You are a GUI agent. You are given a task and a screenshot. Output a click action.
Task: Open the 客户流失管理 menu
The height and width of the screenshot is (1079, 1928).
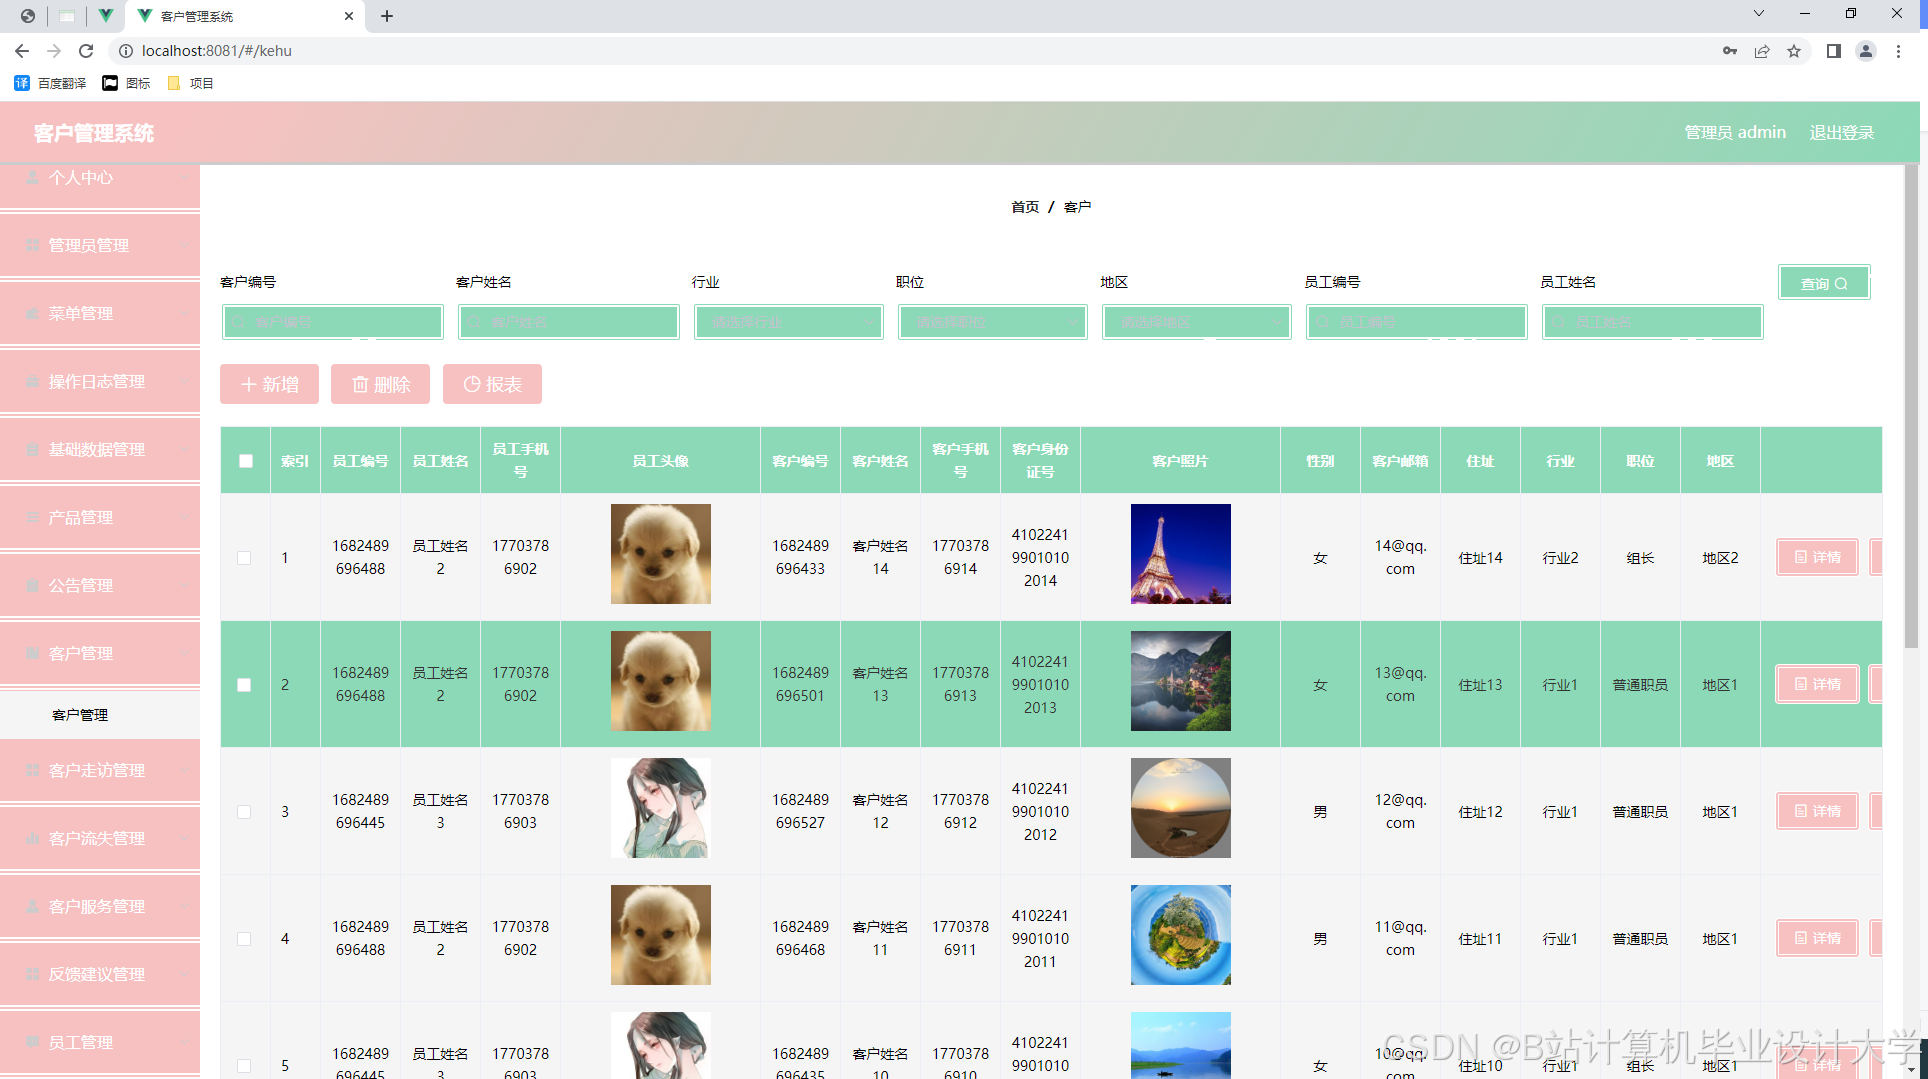point(100,839)
